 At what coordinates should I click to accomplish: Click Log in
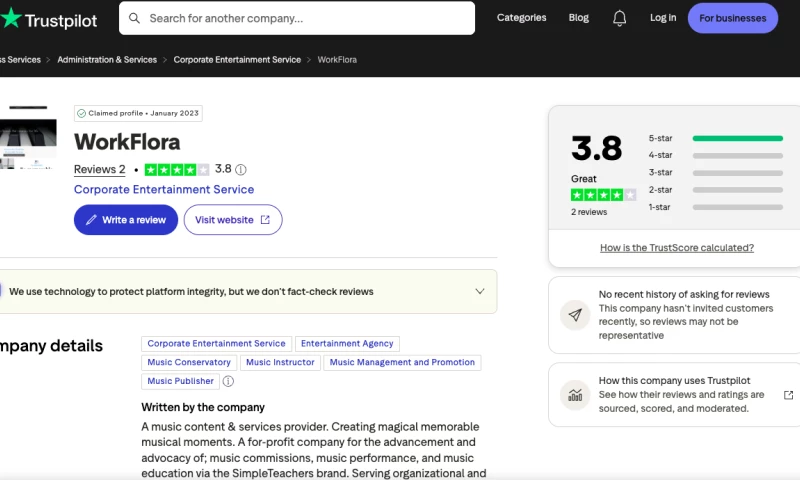(663, 18)
